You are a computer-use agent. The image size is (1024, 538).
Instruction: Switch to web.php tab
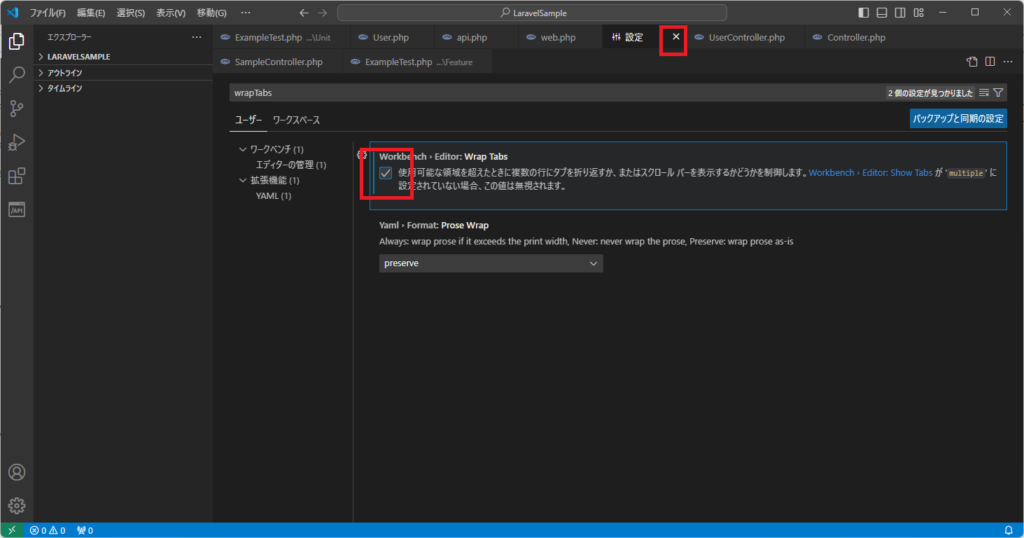click(x=558, y=37)
